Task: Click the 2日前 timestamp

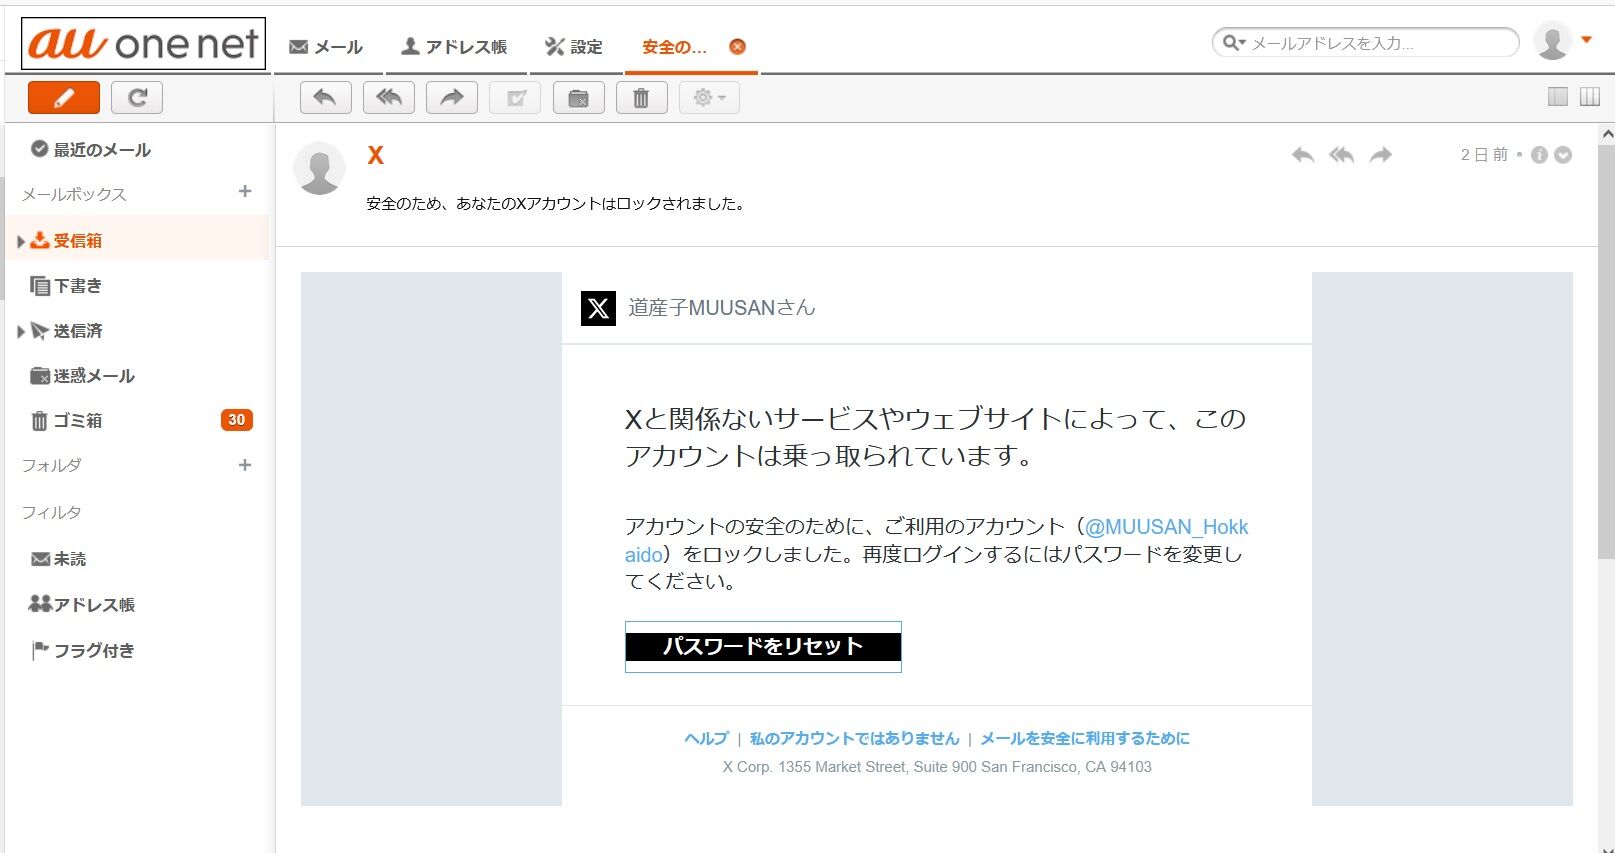Action: [x=1484, y=155]
